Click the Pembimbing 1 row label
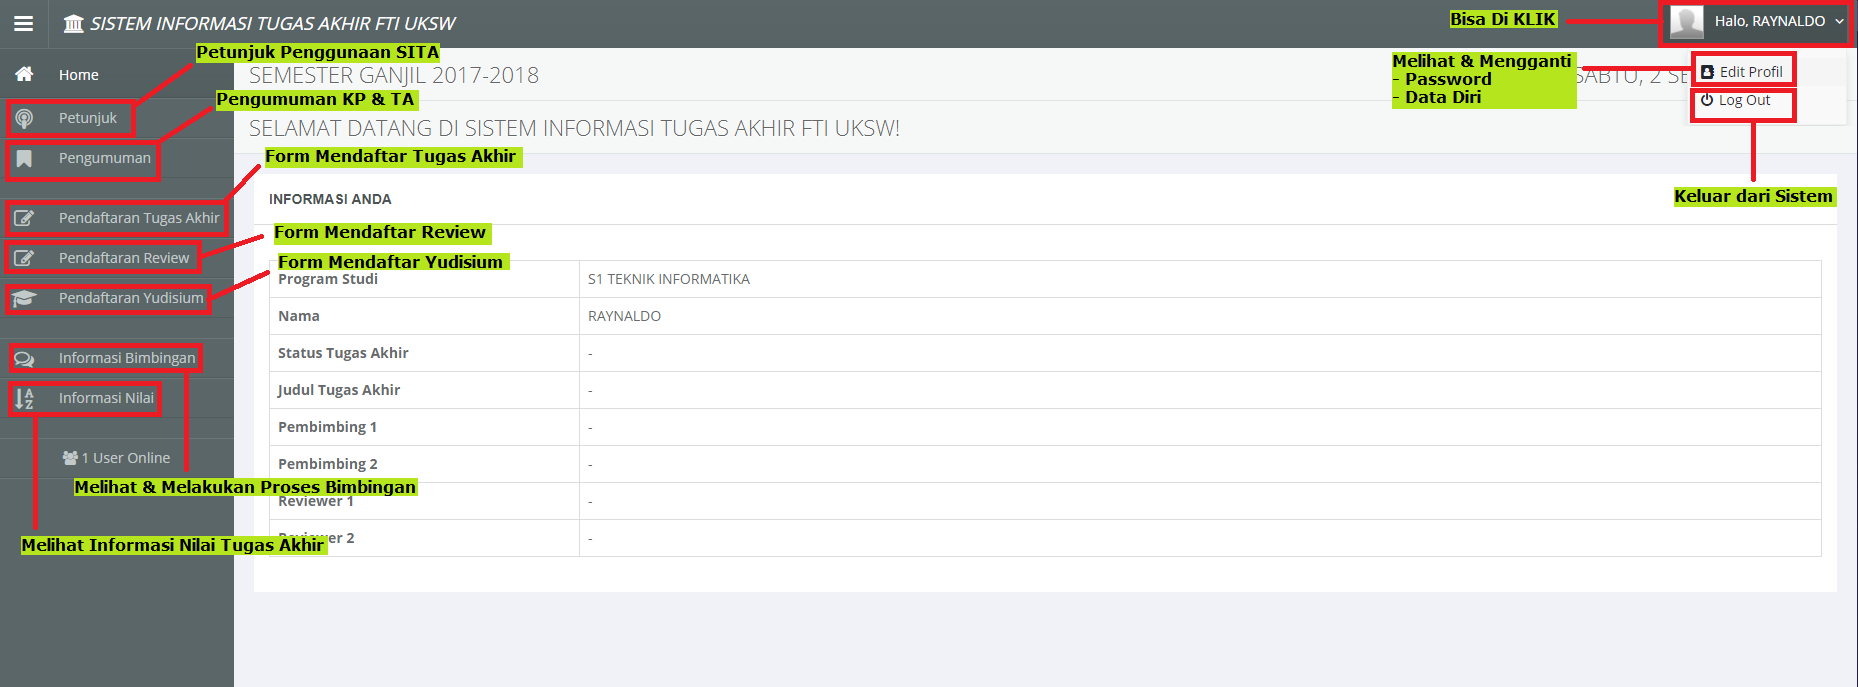The width and height of the screenshot is (1858, 687). point(328,427)
